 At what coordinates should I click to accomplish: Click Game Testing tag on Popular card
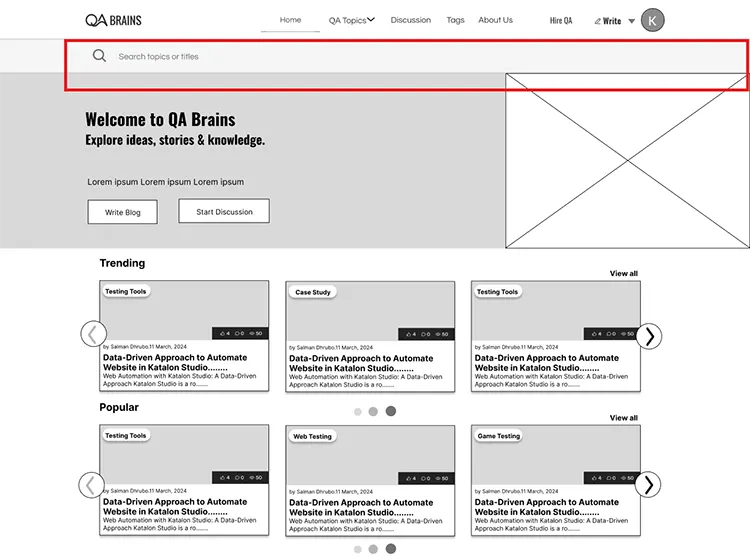coord(498,436)
